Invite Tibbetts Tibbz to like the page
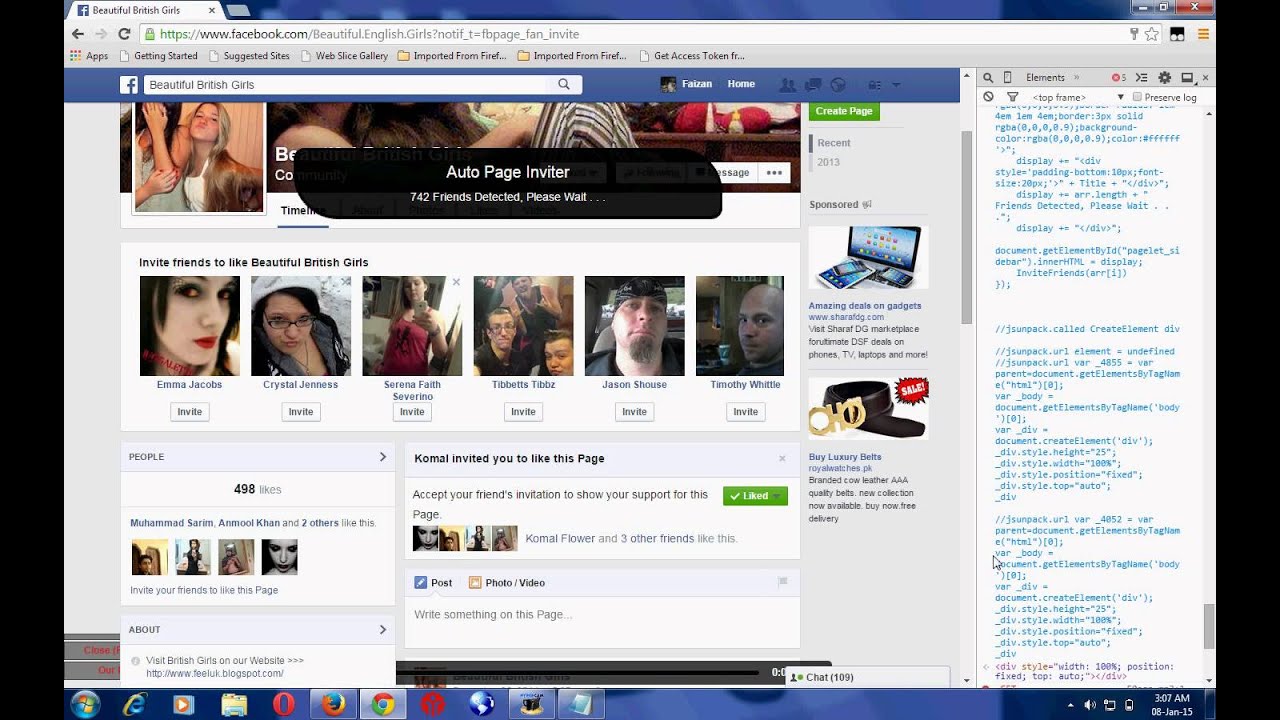Image resolution: width=1280 pixels, height=720 pixels. pos(523,412)
